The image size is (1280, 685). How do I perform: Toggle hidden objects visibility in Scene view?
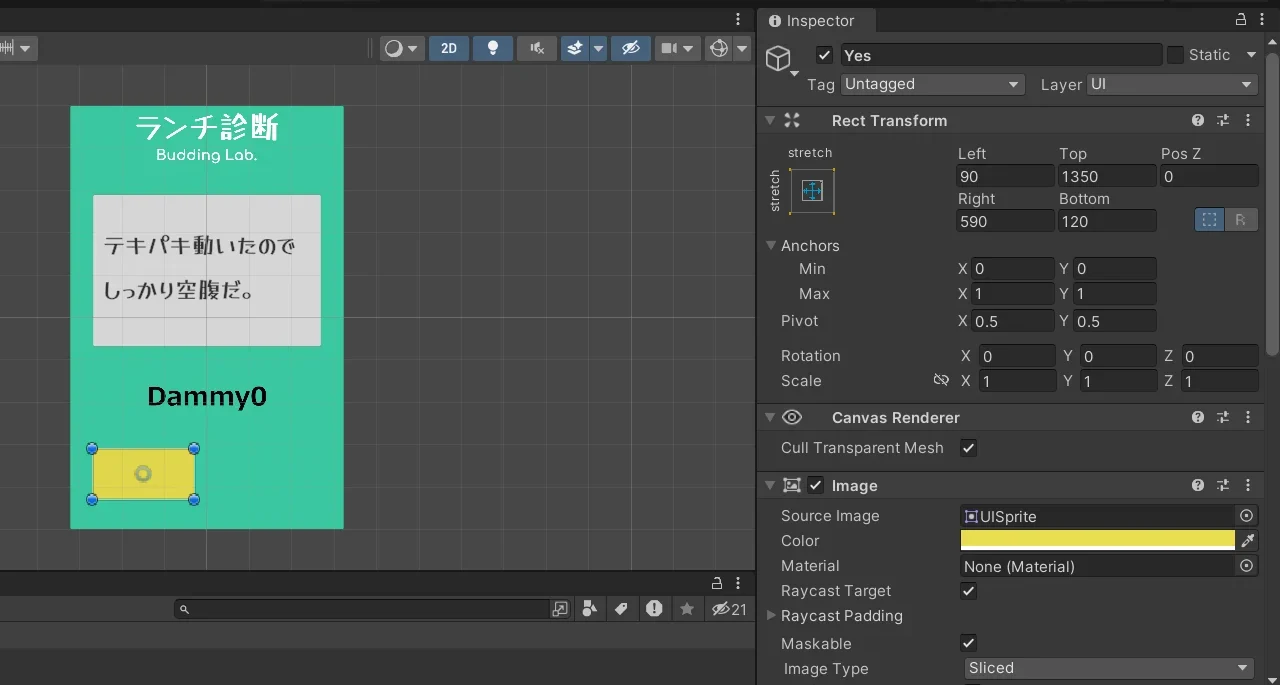click(630, 48)
